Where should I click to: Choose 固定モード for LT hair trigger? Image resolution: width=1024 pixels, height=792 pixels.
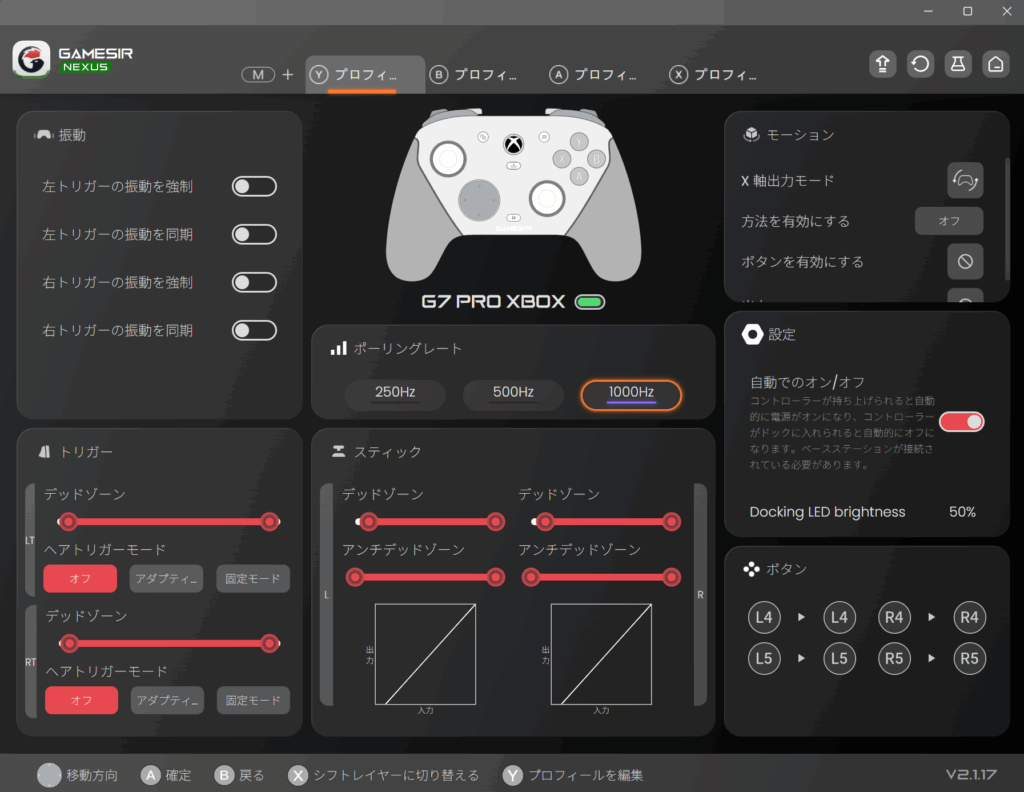tap(253, 578)
